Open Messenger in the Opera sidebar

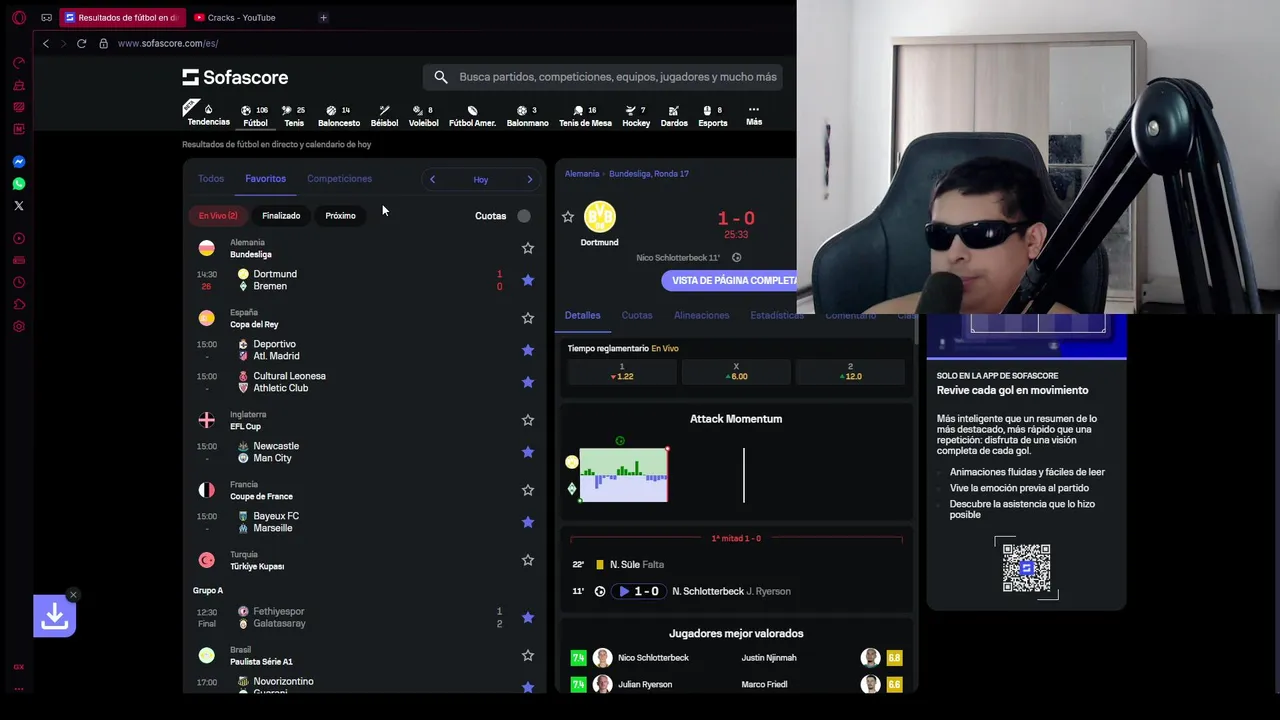pos(18,162)
